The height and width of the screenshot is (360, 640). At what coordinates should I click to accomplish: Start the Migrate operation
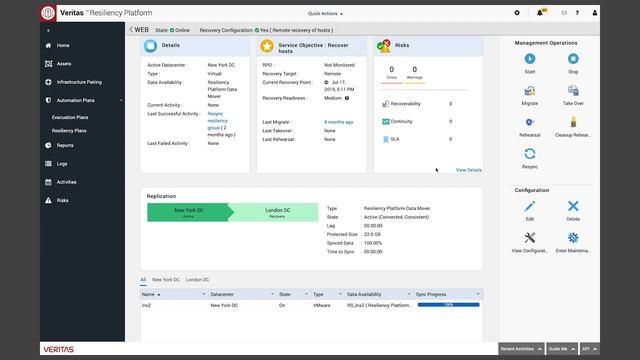tap(529, 91)
